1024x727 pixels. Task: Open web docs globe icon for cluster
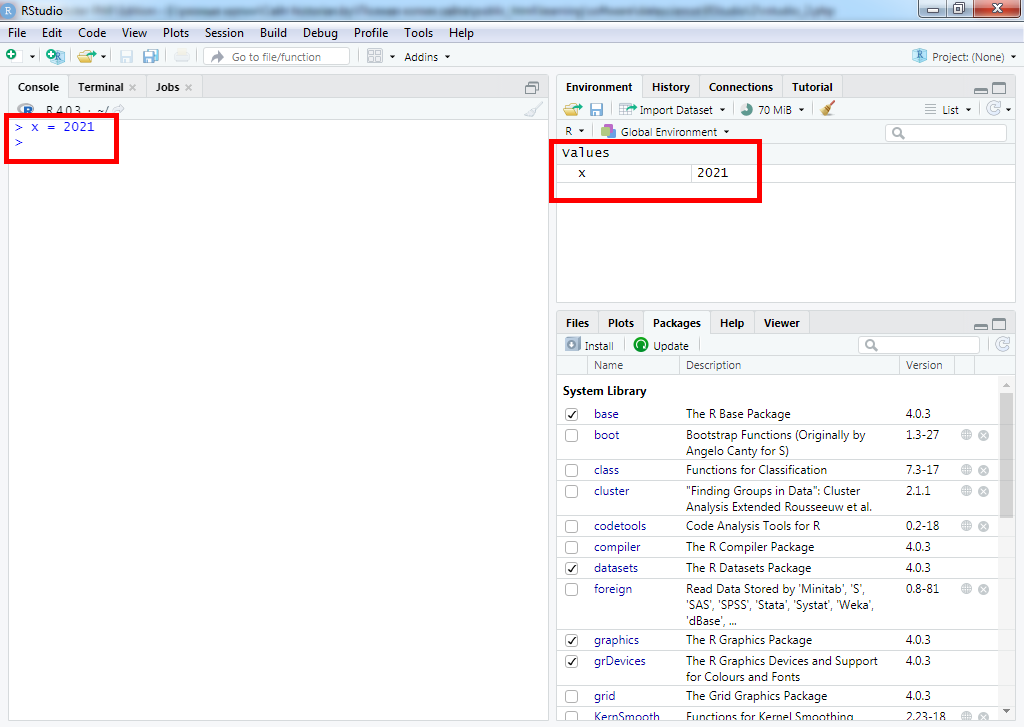coord(966,491)
